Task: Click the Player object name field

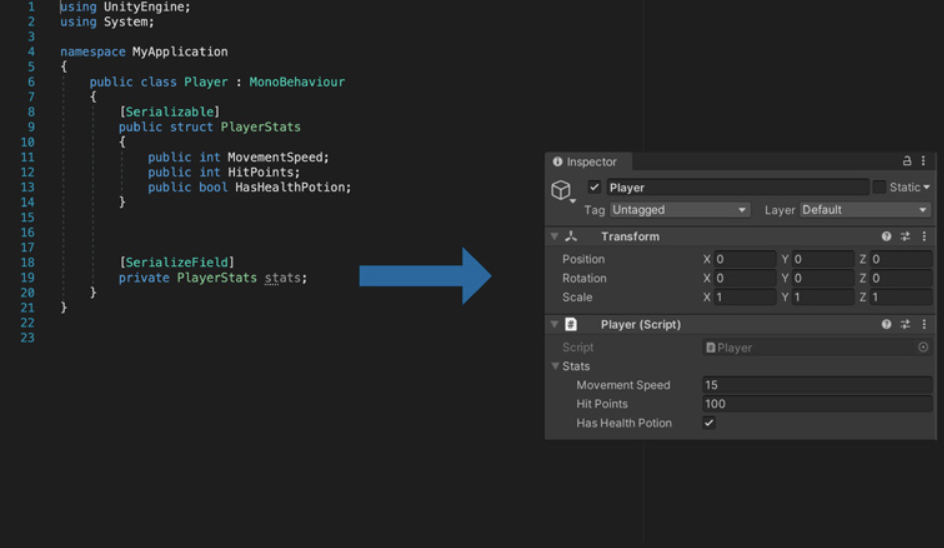Action: (x=736, y=187)
